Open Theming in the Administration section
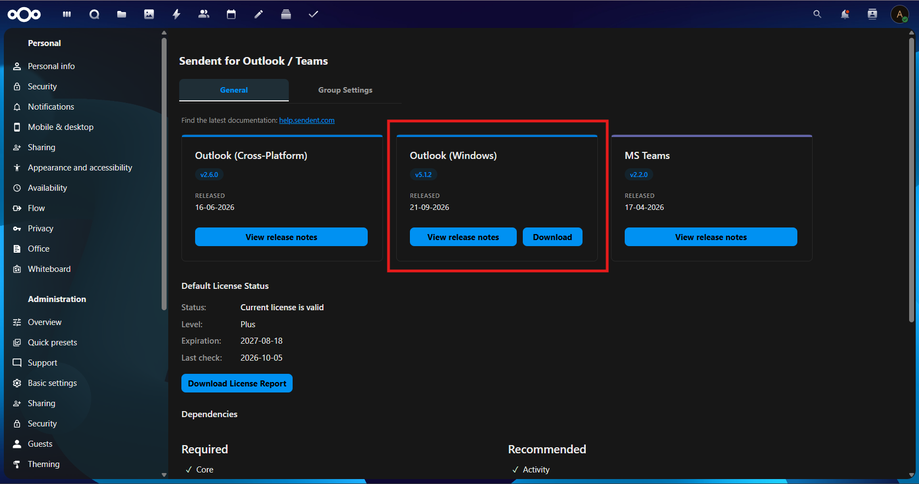Screen dimensions: 919x484 pyautogui.click(x=44, y=464)
